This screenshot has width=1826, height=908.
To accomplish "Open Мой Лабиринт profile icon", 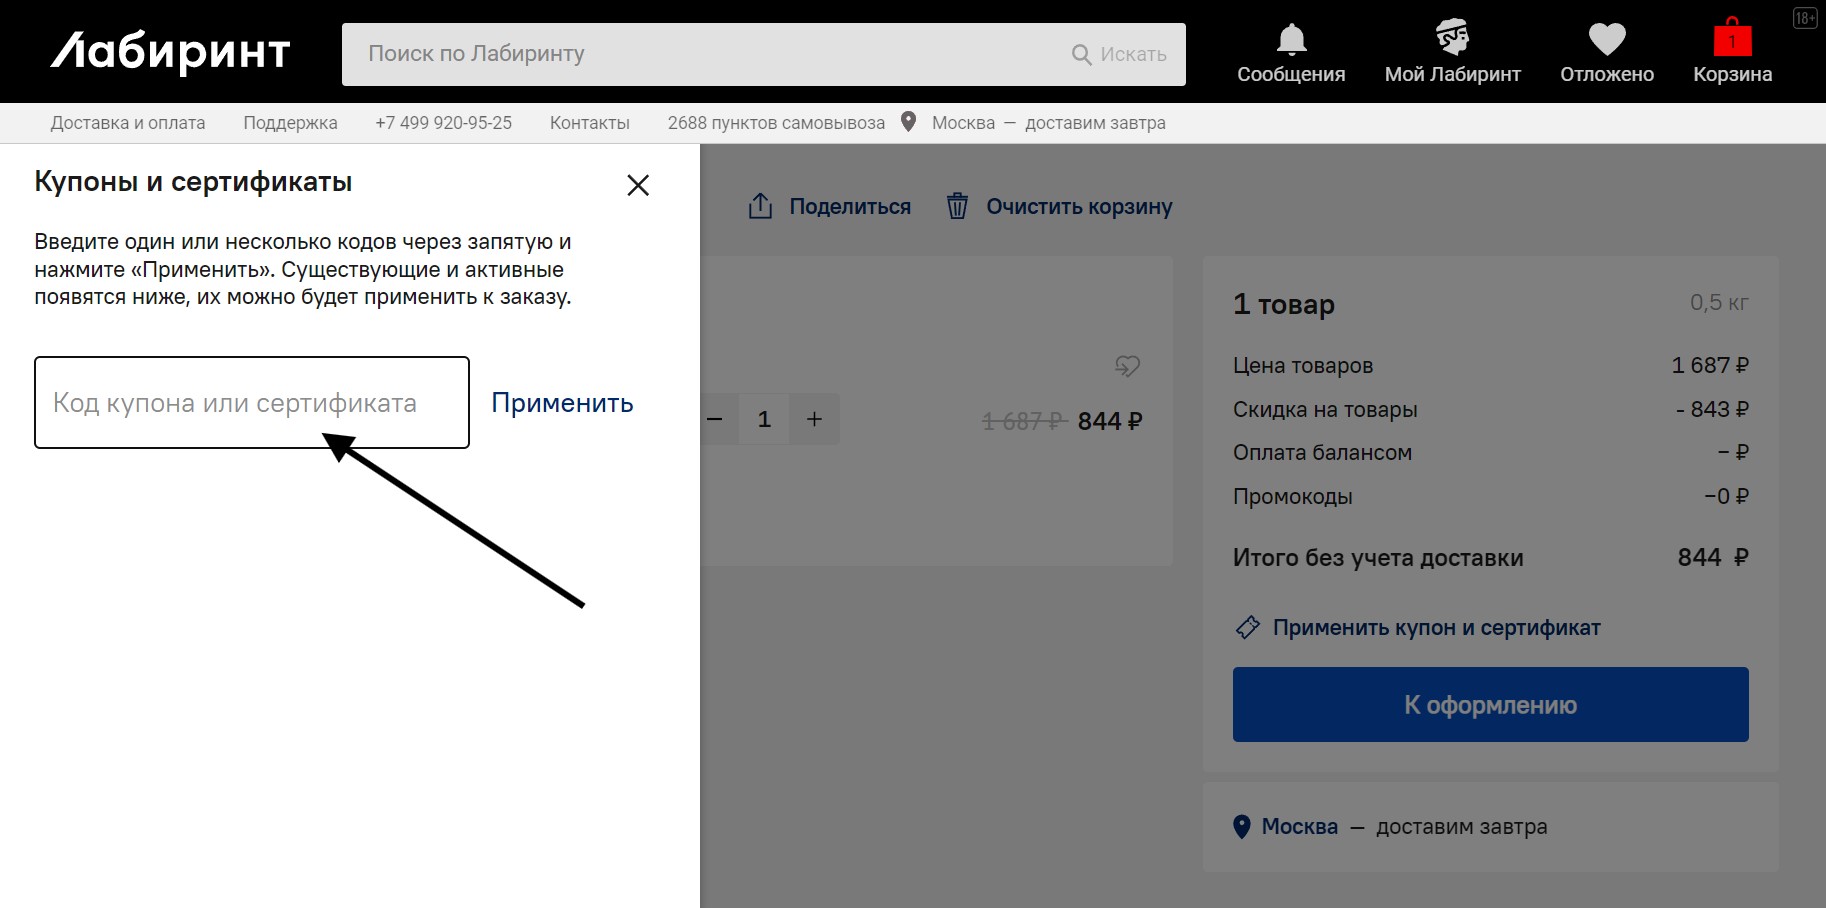I will point(1452,37).
